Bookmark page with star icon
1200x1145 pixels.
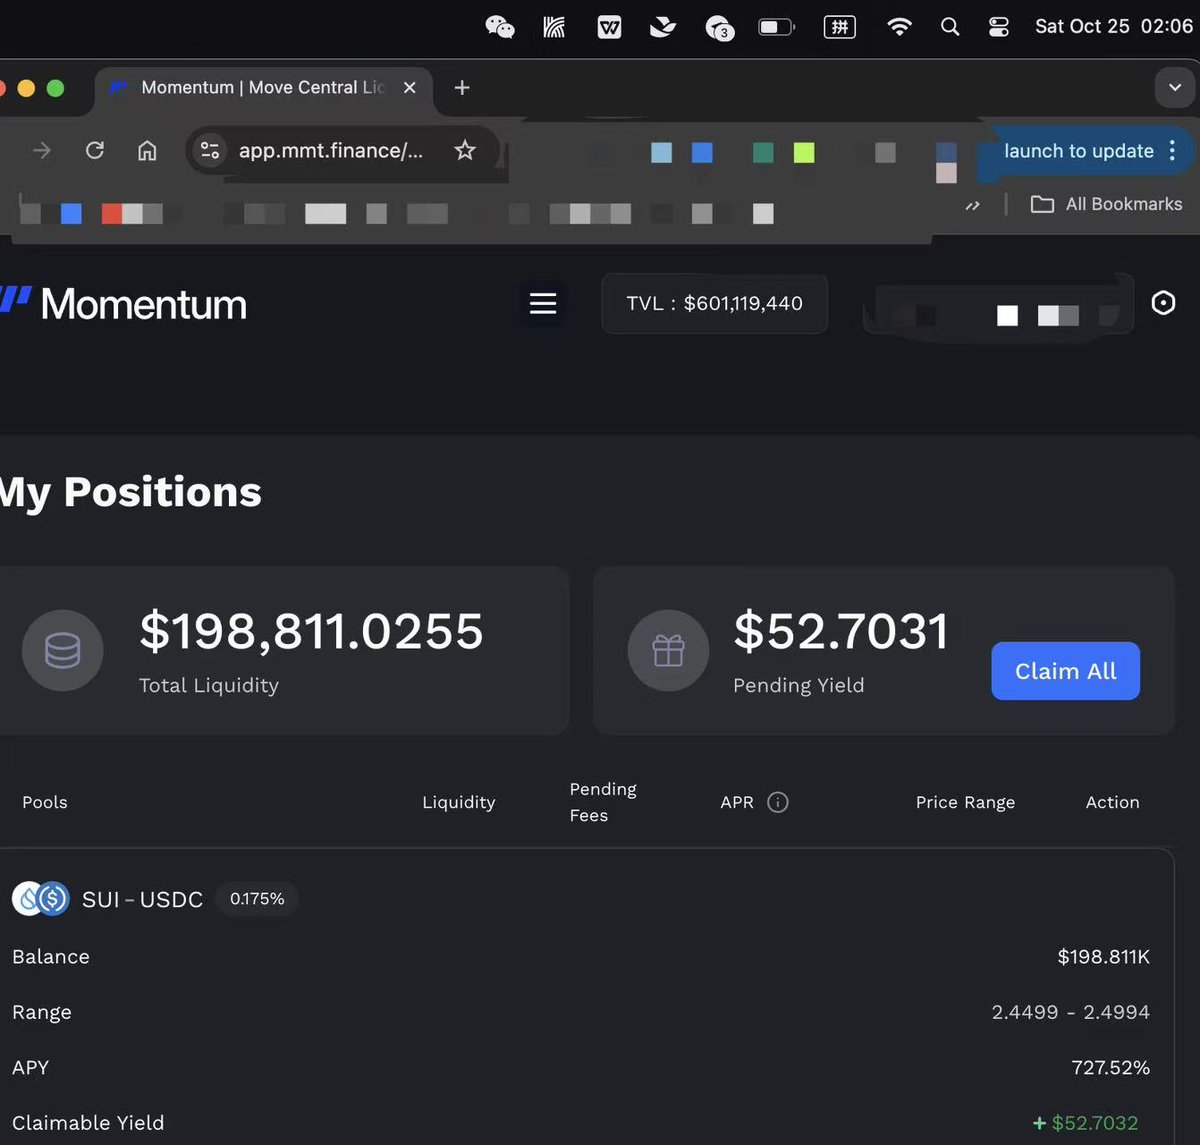[x=465, y=151]
